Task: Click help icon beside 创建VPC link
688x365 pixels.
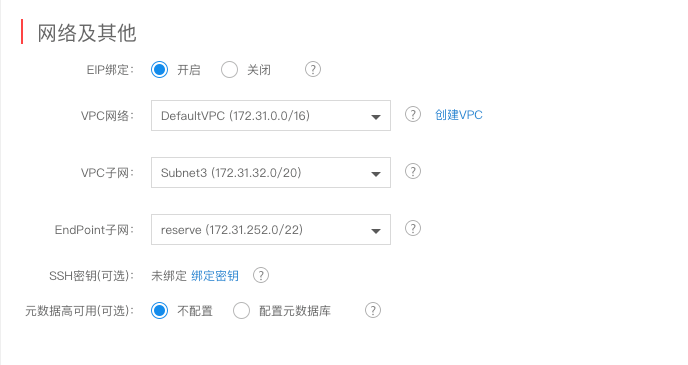Action: [x=413, y=115]
